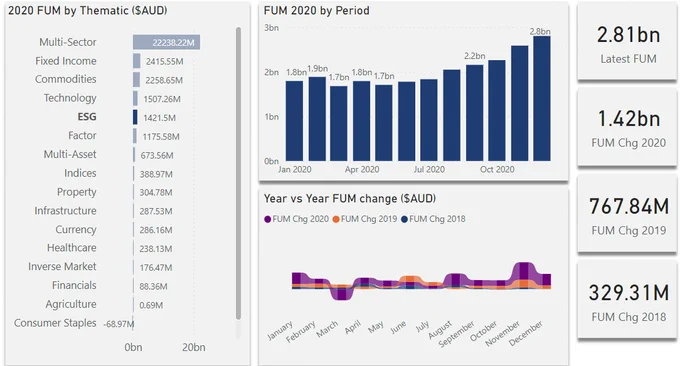Click the Healthcare category label
Viewport: 680px width, 366px height.
coord(72,248)
